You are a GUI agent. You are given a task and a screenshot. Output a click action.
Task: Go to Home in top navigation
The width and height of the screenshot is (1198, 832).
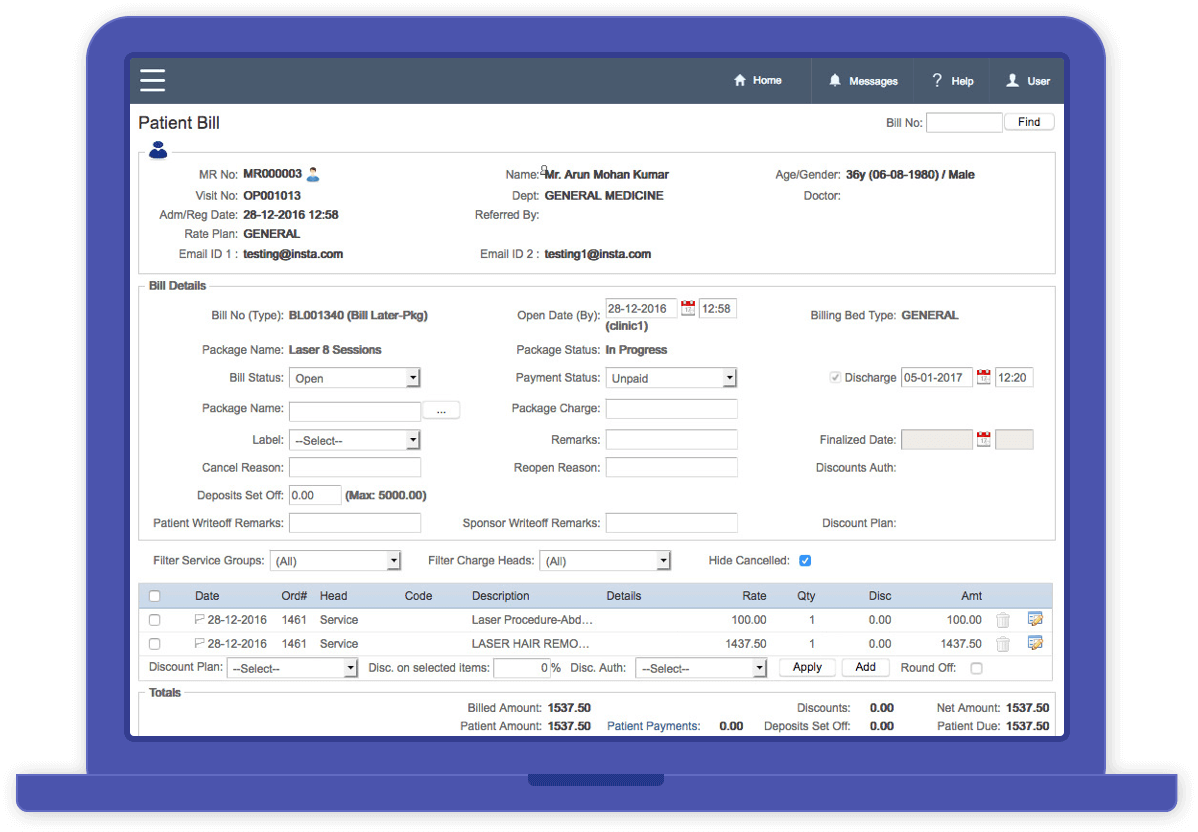tap(758, 81)
